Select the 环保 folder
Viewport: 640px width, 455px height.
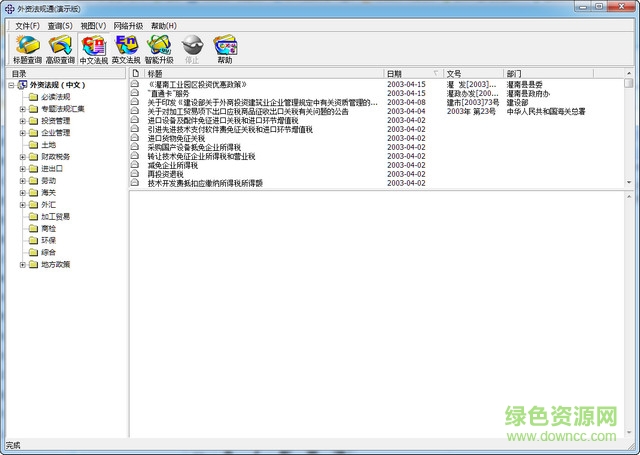(x=48, y=240)
